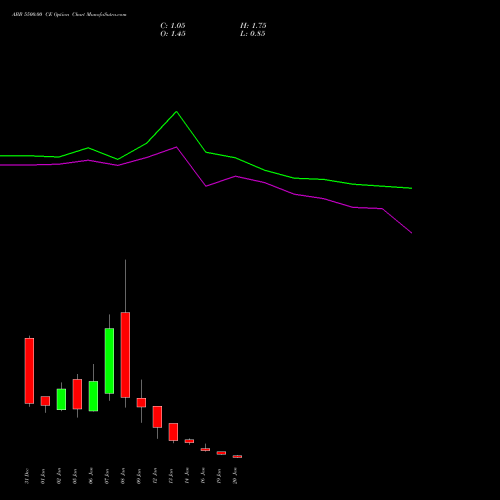The height and width of the screenshot is (500, 500).
Task: Click the '09 Jan' date label
Action: [x=139, y=476]
